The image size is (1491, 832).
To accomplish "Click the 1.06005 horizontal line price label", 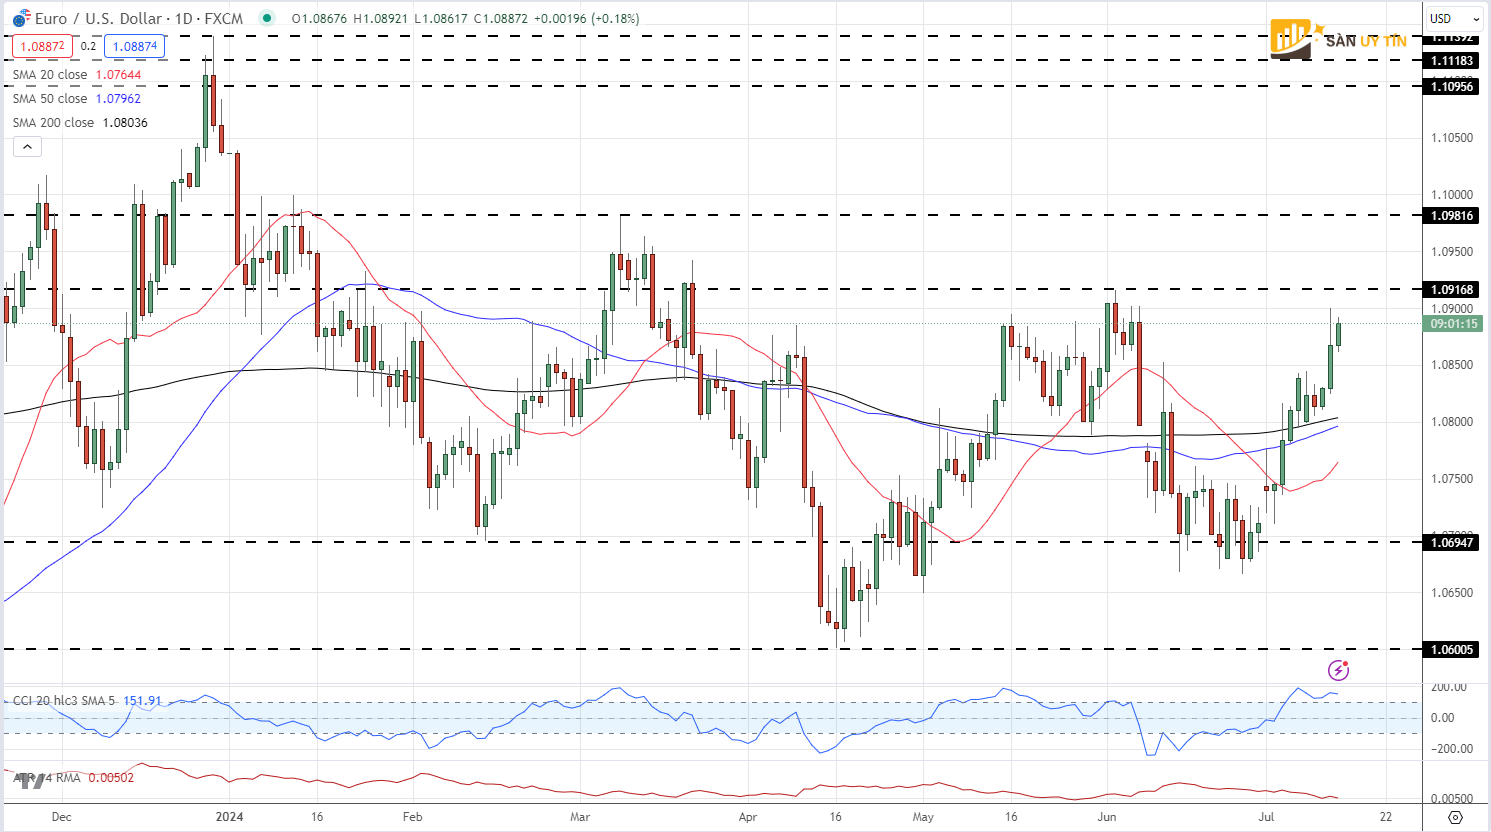I will tap(1452, 650).
